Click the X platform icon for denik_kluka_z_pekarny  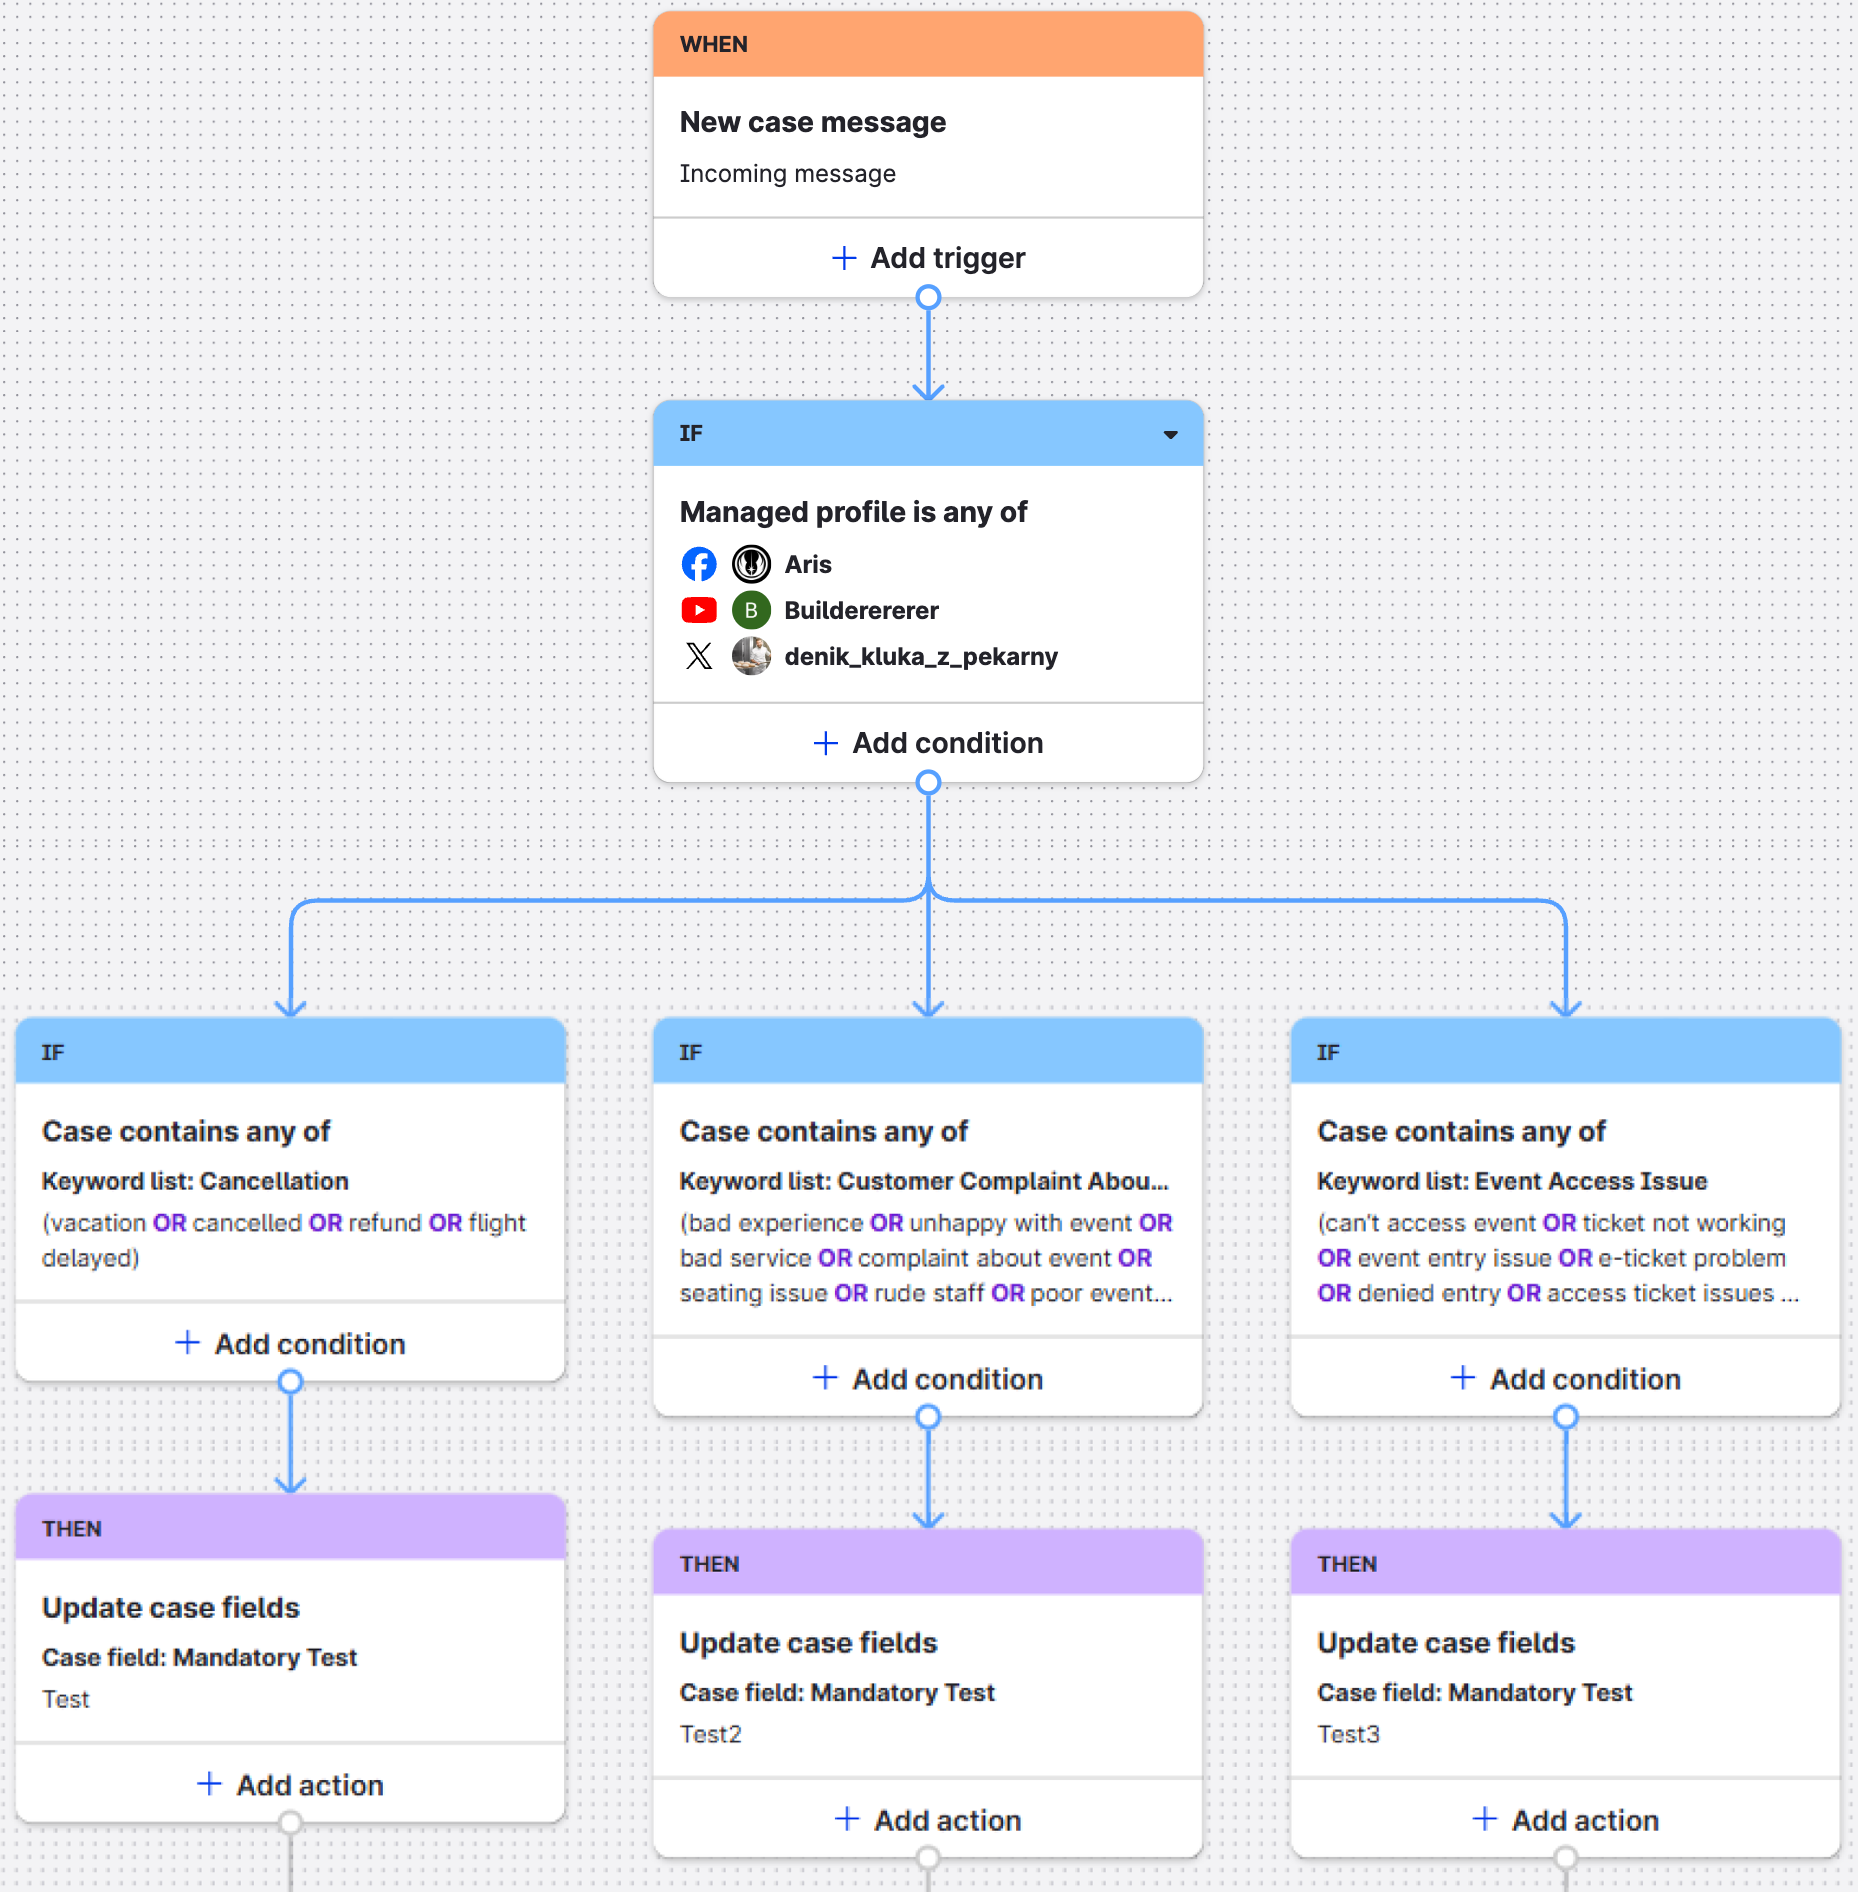pos(699,656)
